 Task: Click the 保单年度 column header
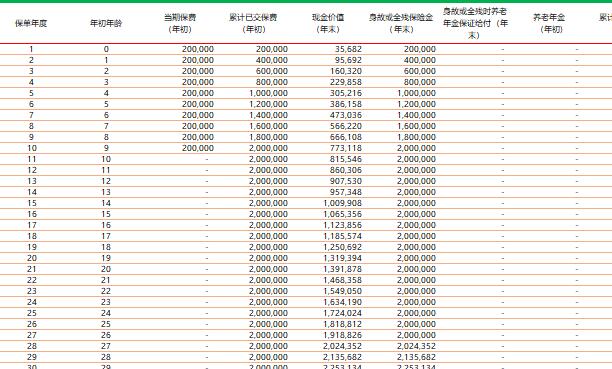coord(31,23)
